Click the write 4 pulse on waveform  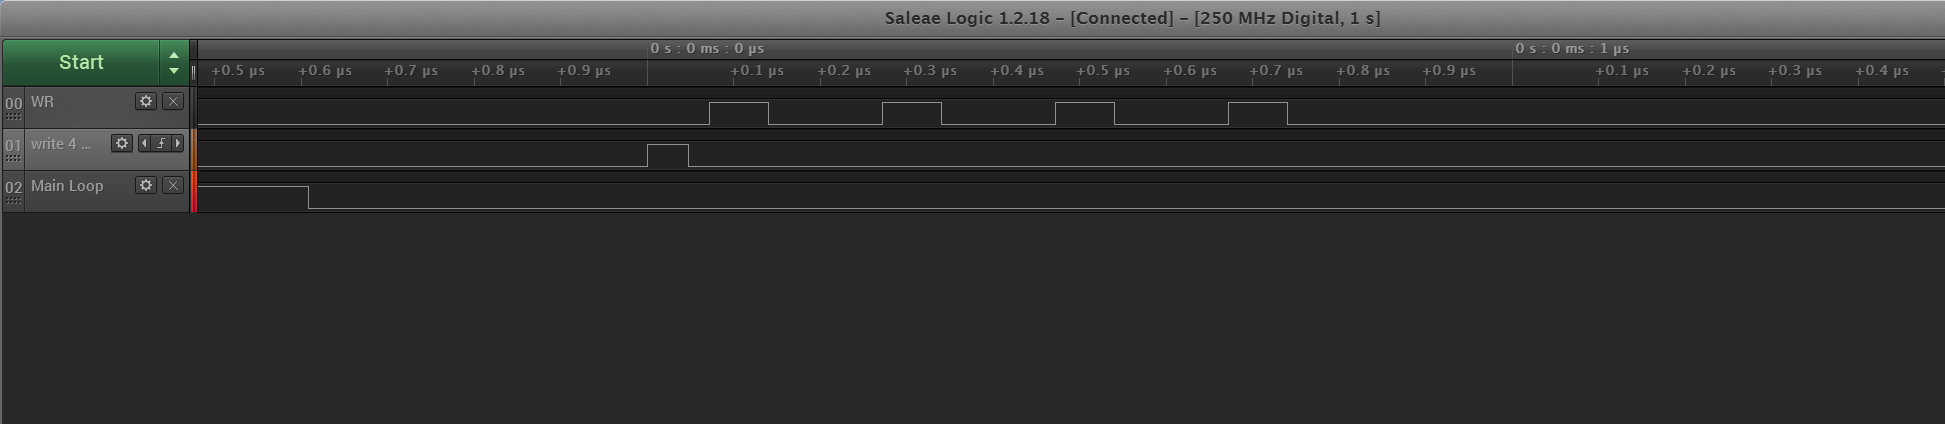[x=667, y=155]
